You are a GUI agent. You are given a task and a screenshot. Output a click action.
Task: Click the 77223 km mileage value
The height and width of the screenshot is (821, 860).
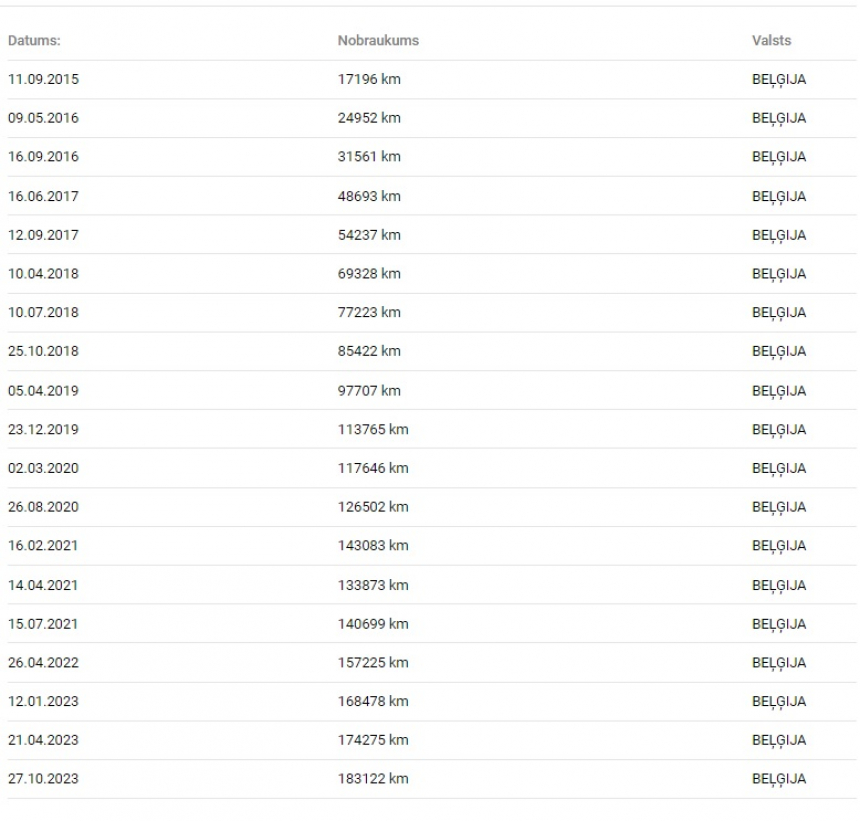click(x=369, y=312)
